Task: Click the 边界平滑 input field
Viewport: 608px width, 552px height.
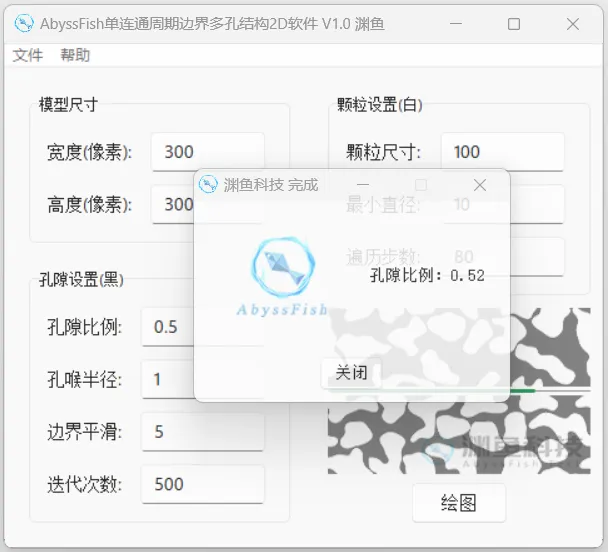Action: 203,431
